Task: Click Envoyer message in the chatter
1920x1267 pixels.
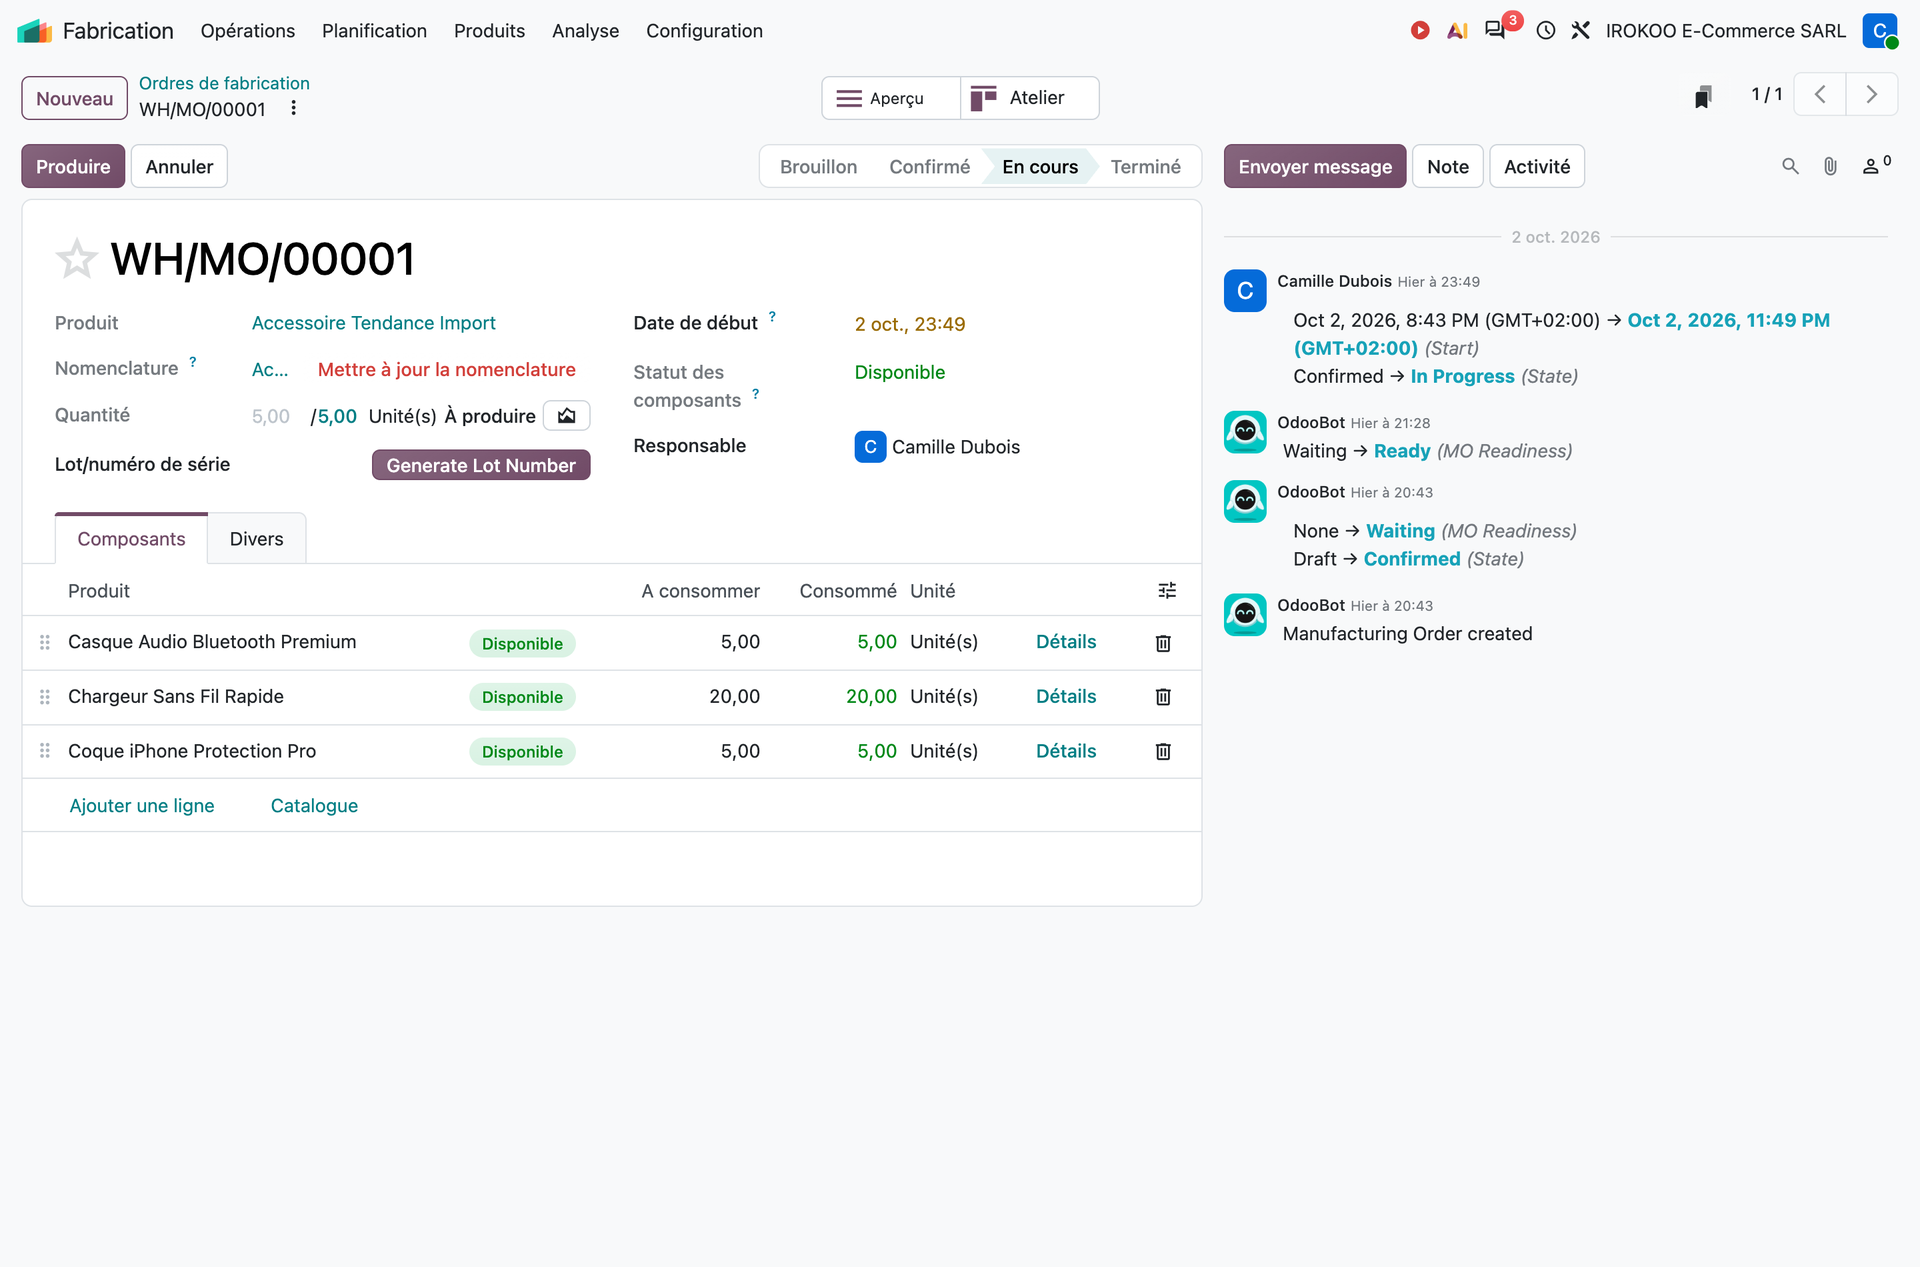Action: click(1315, 166)
